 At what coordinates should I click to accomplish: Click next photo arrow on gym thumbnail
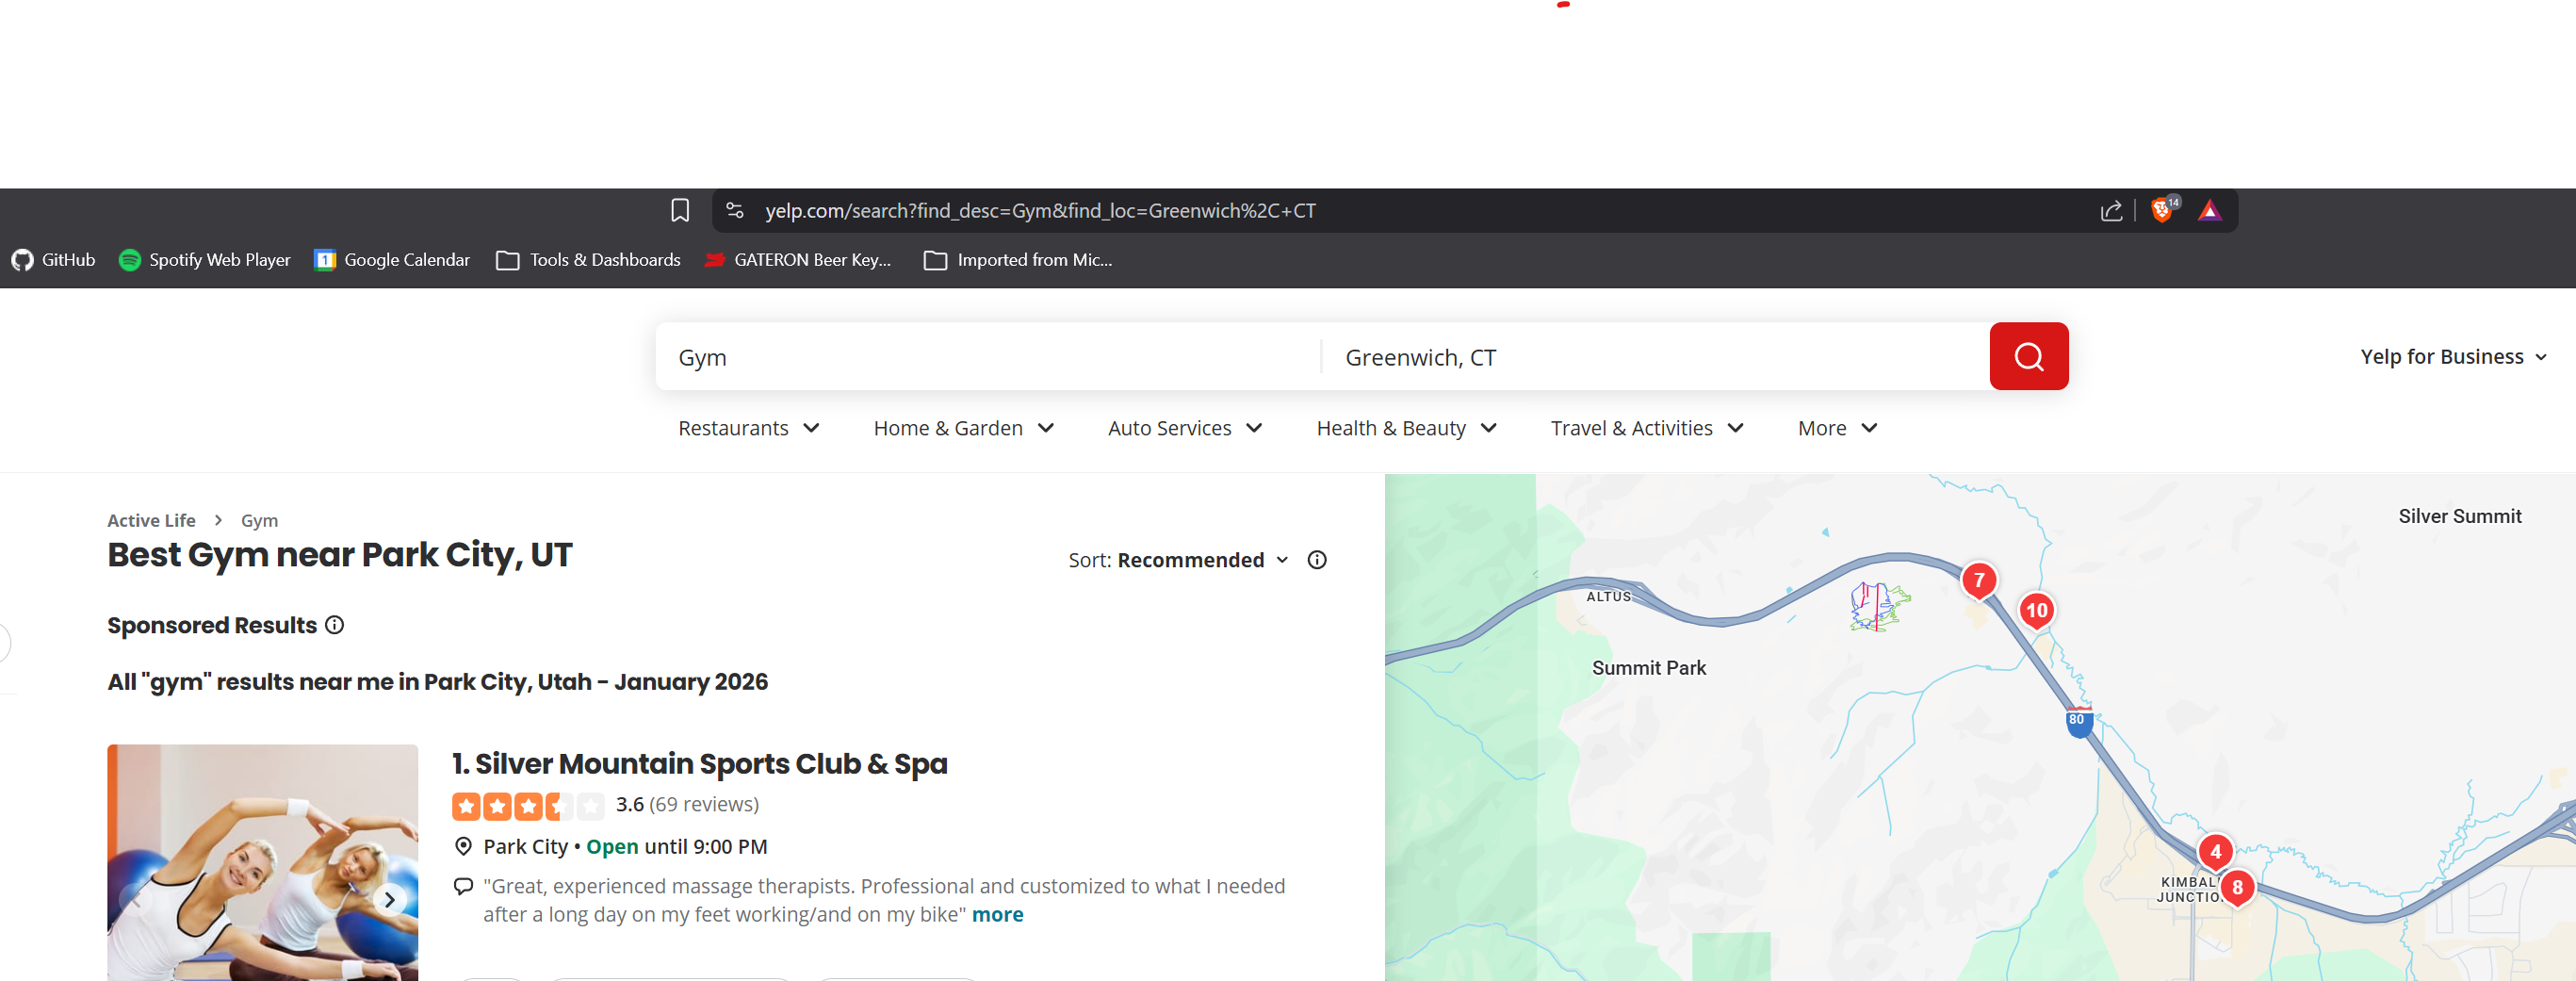pyautogui.click(x=390, y=899)
